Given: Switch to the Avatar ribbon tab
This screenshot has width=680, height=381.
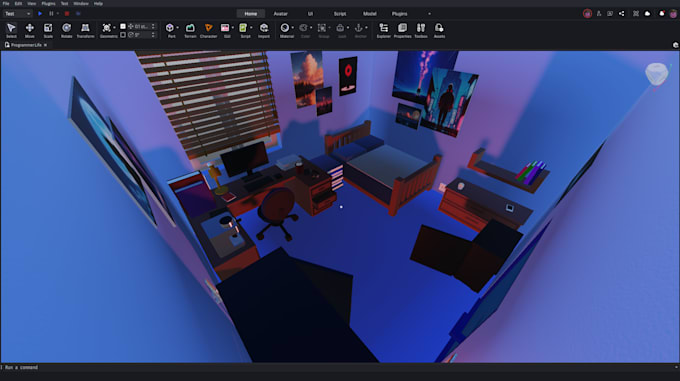Looking at the screenshot, I should [281, 14].
